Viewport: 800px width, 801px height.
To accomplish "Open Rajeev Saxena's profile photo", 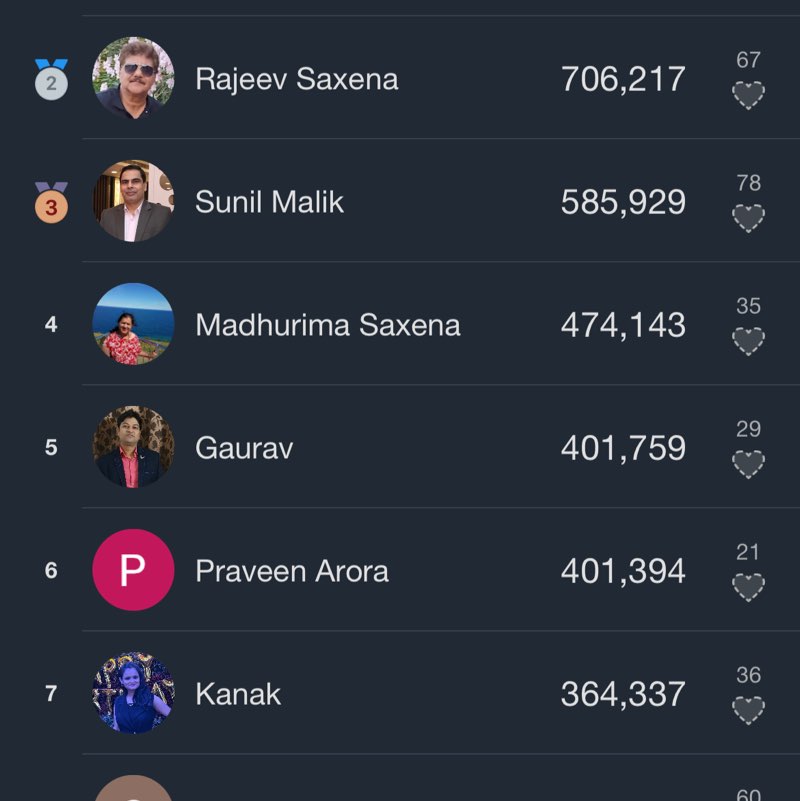I will coord(133,78).
